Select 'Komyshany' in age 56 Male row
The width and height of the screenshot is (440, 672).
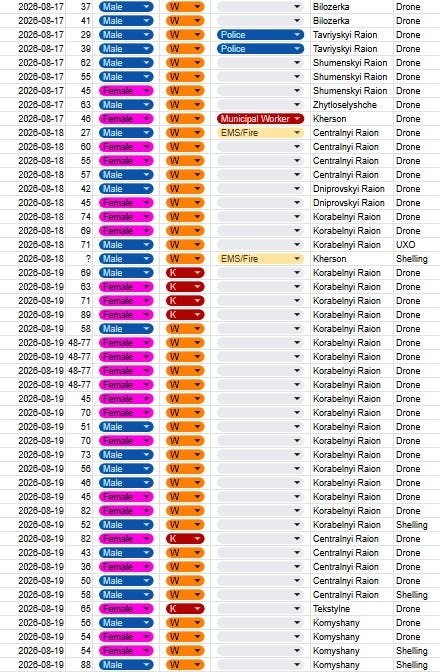[352, 623]
